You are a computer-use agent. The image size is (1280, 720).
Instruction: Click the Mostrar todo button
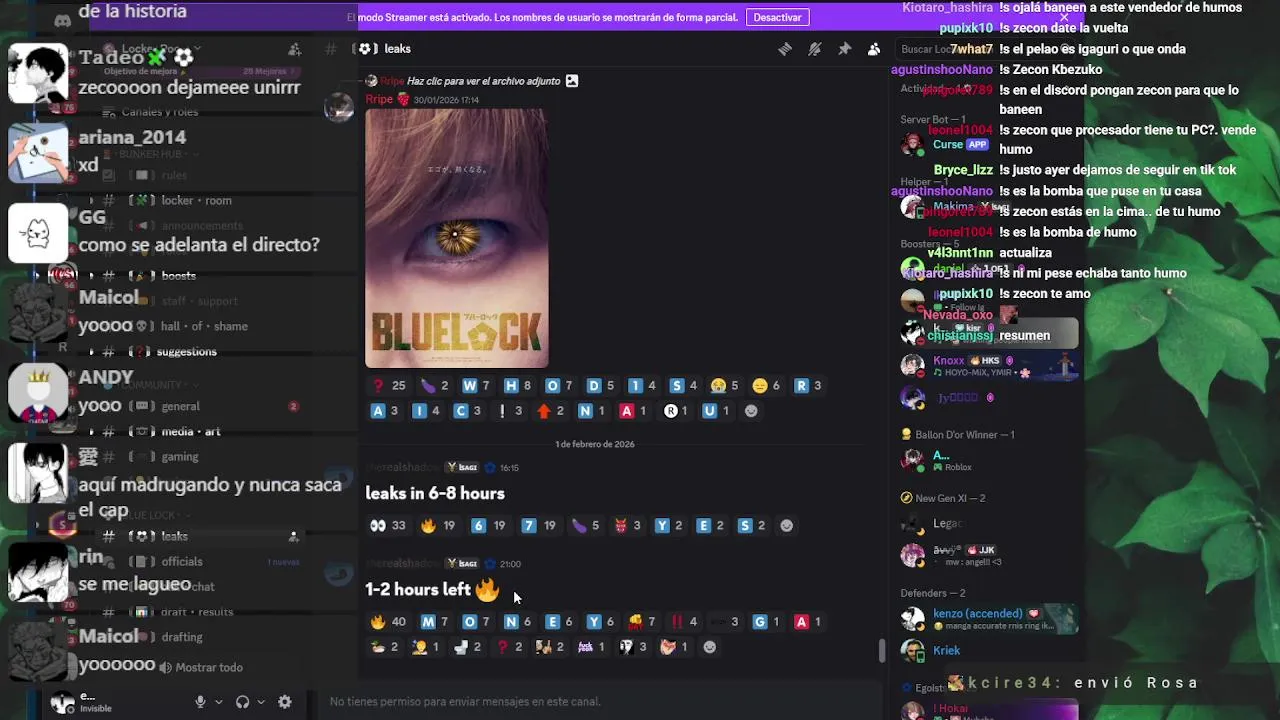click(200, 668)
